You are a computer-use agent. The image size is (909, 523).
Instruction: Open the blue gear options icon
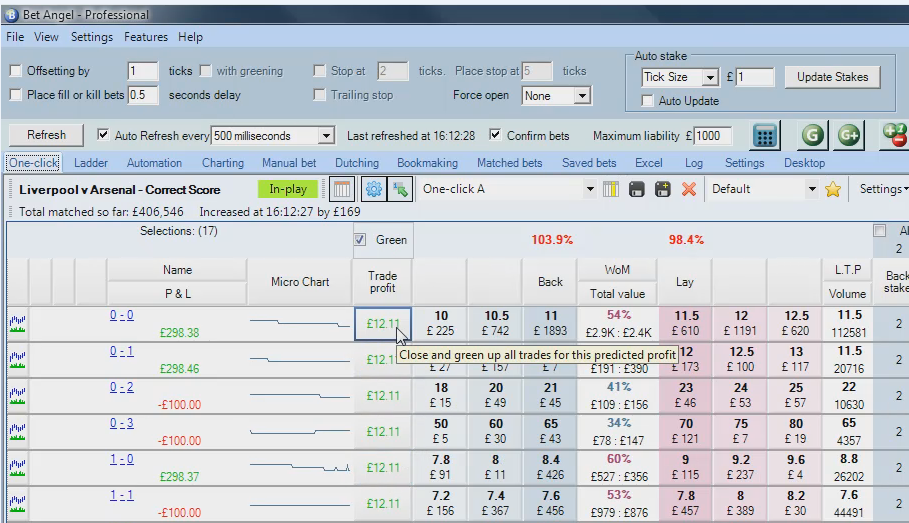[x=374, y=189]
